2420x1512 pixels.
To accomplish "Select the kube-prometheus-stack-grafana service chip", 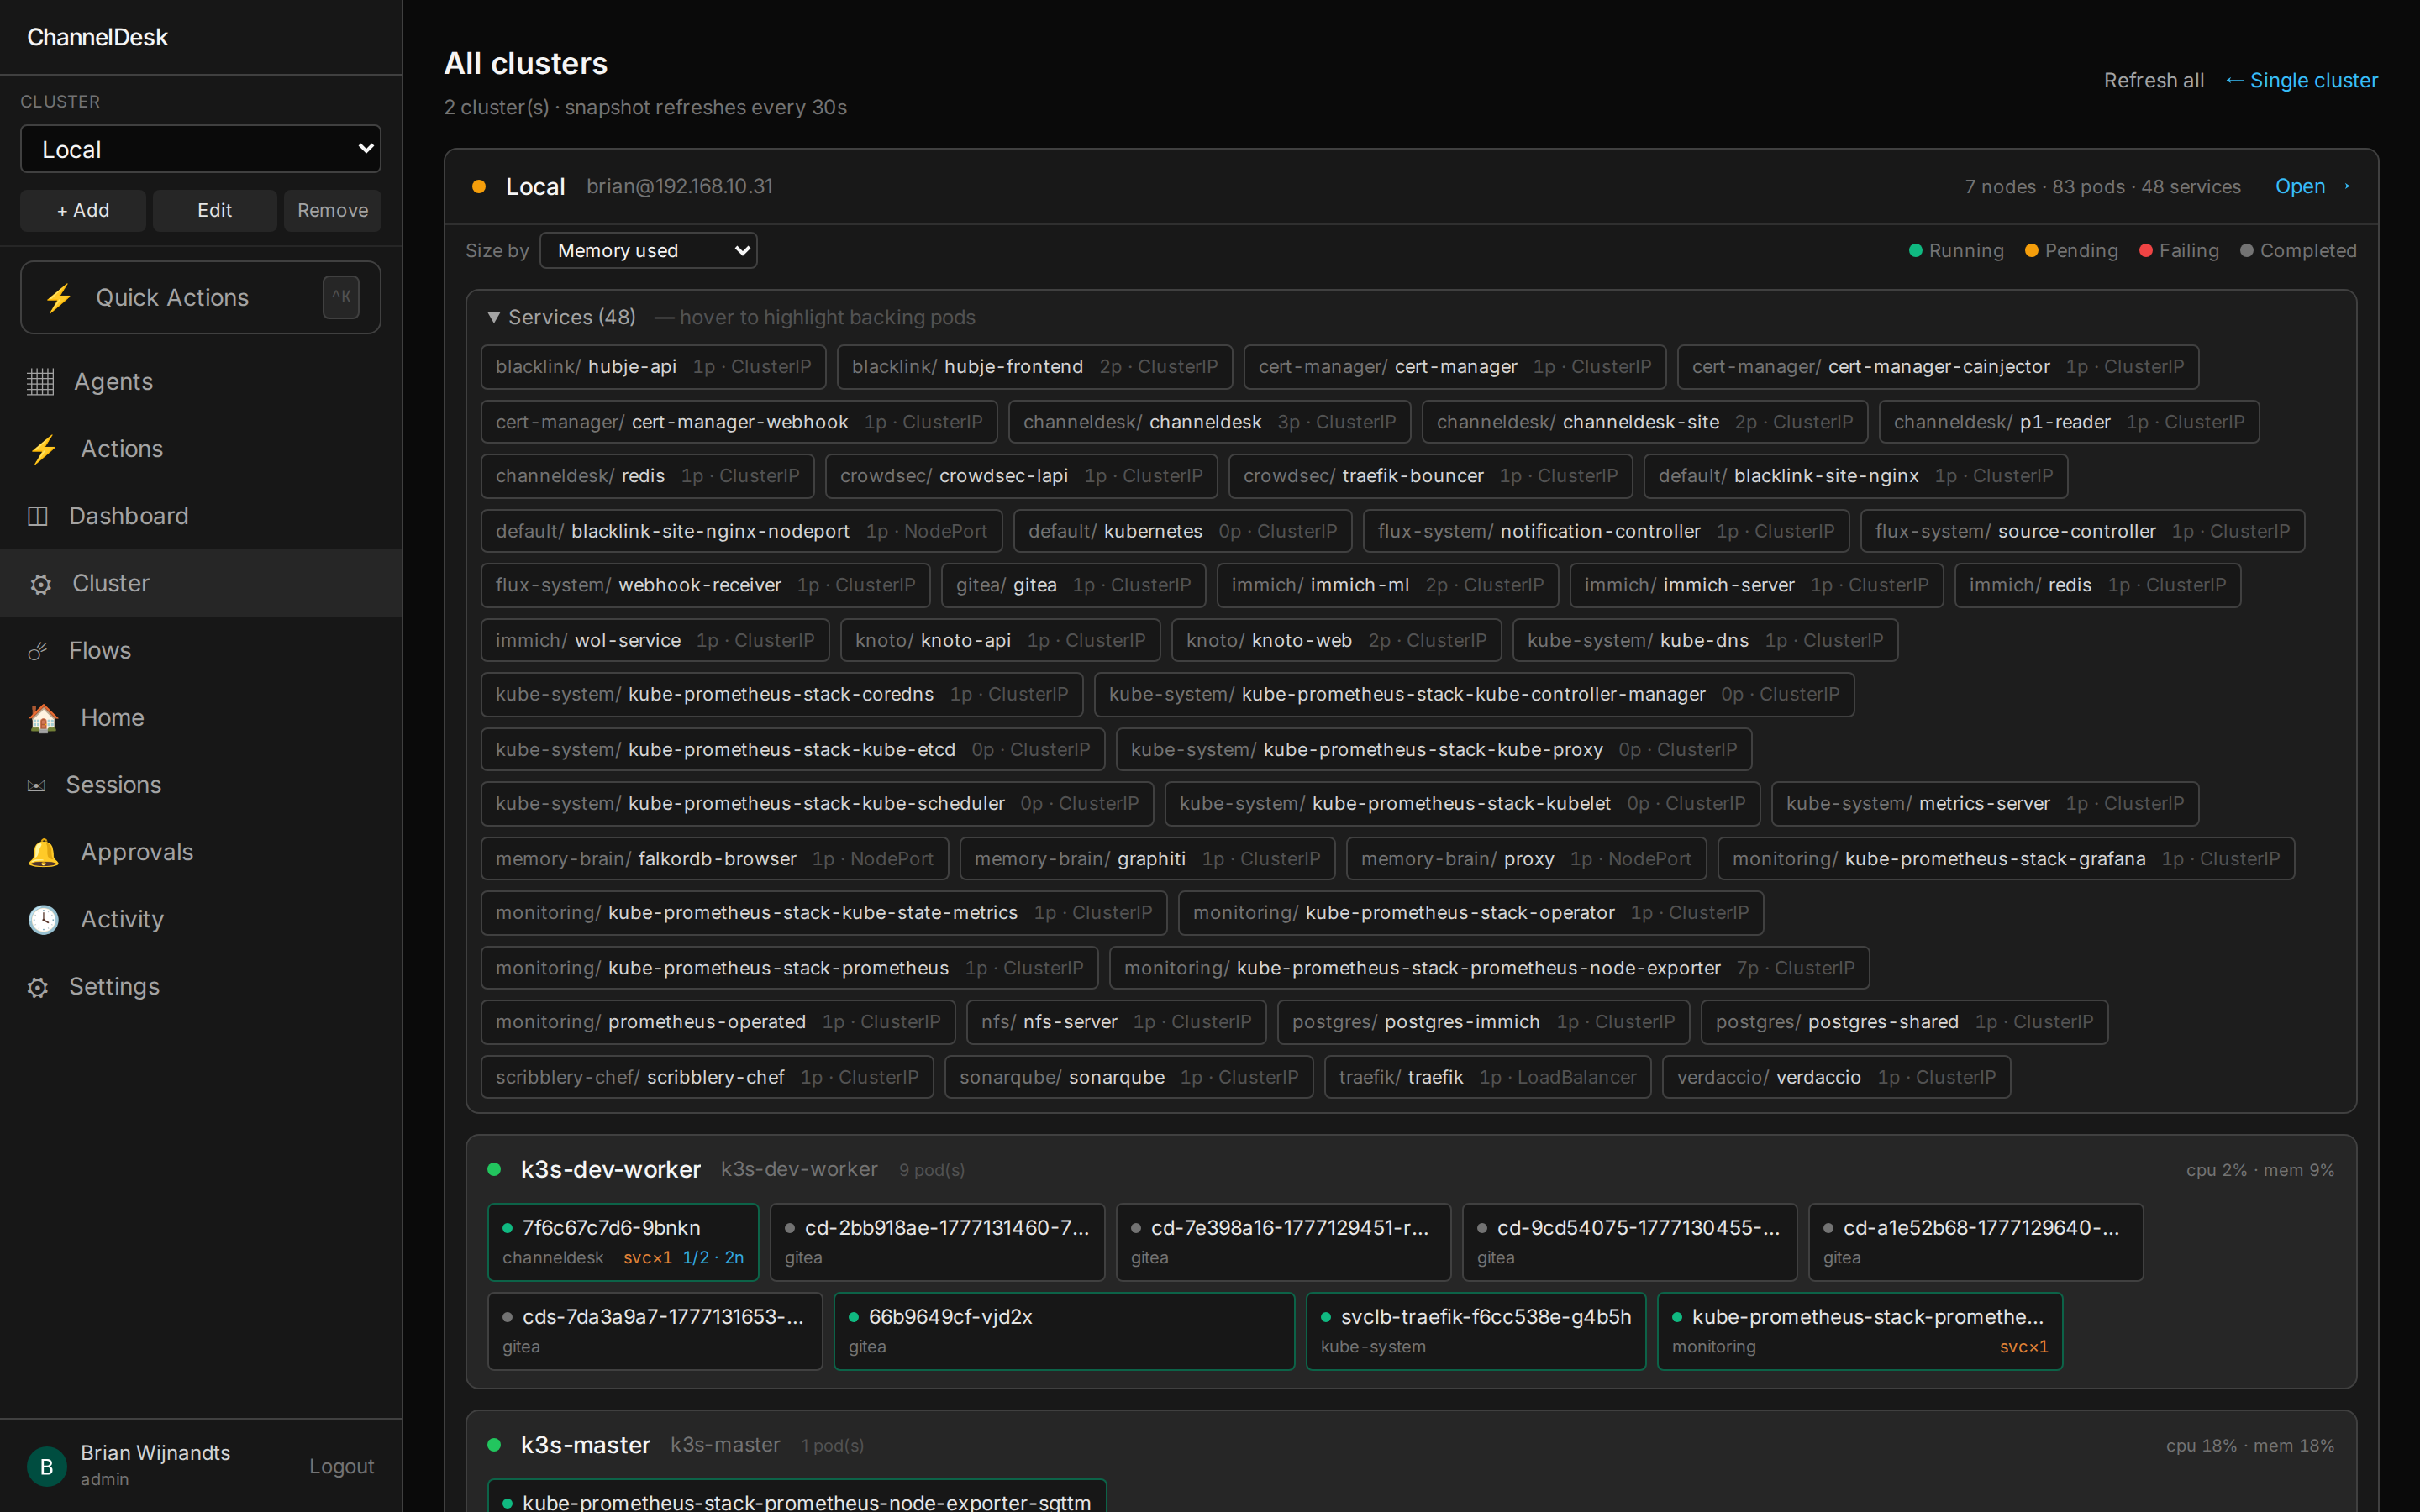I will [x=2006, y=859].
